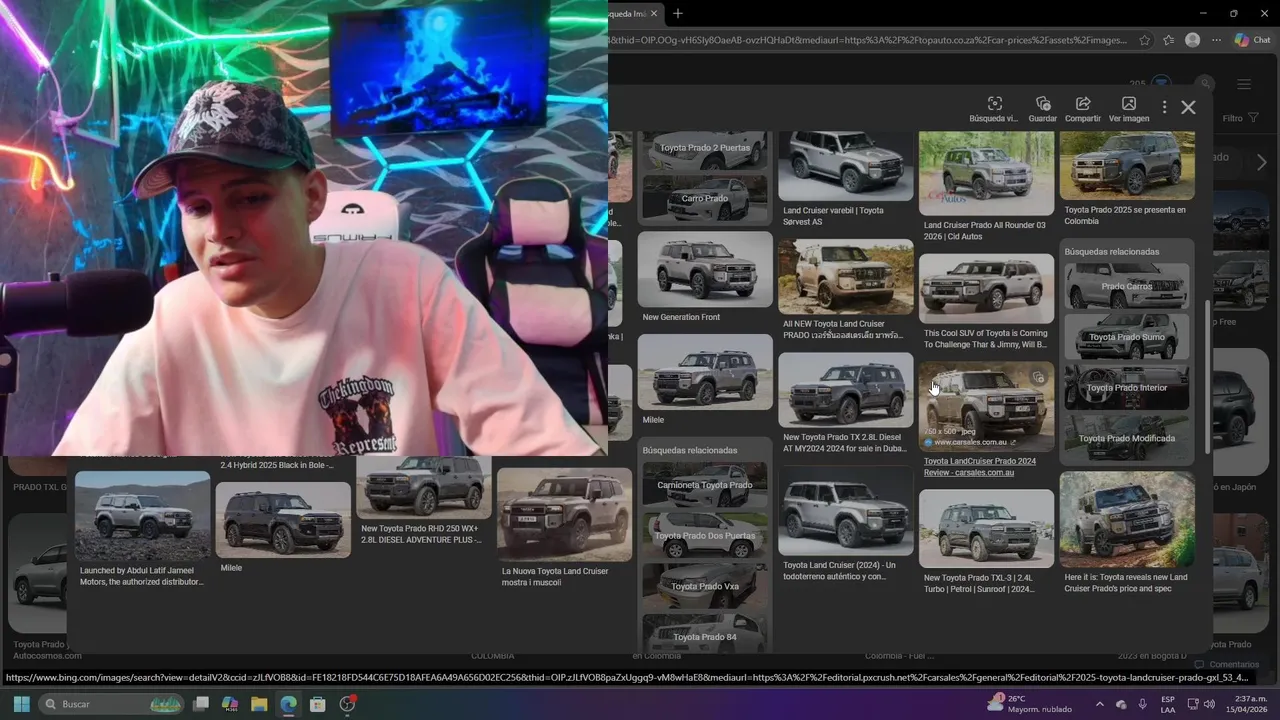The width and height of the screenshot is (1280, 720).
Task: Open the Toyota LandCruiser Prado 2024 Review title
Action: [980, 466]
